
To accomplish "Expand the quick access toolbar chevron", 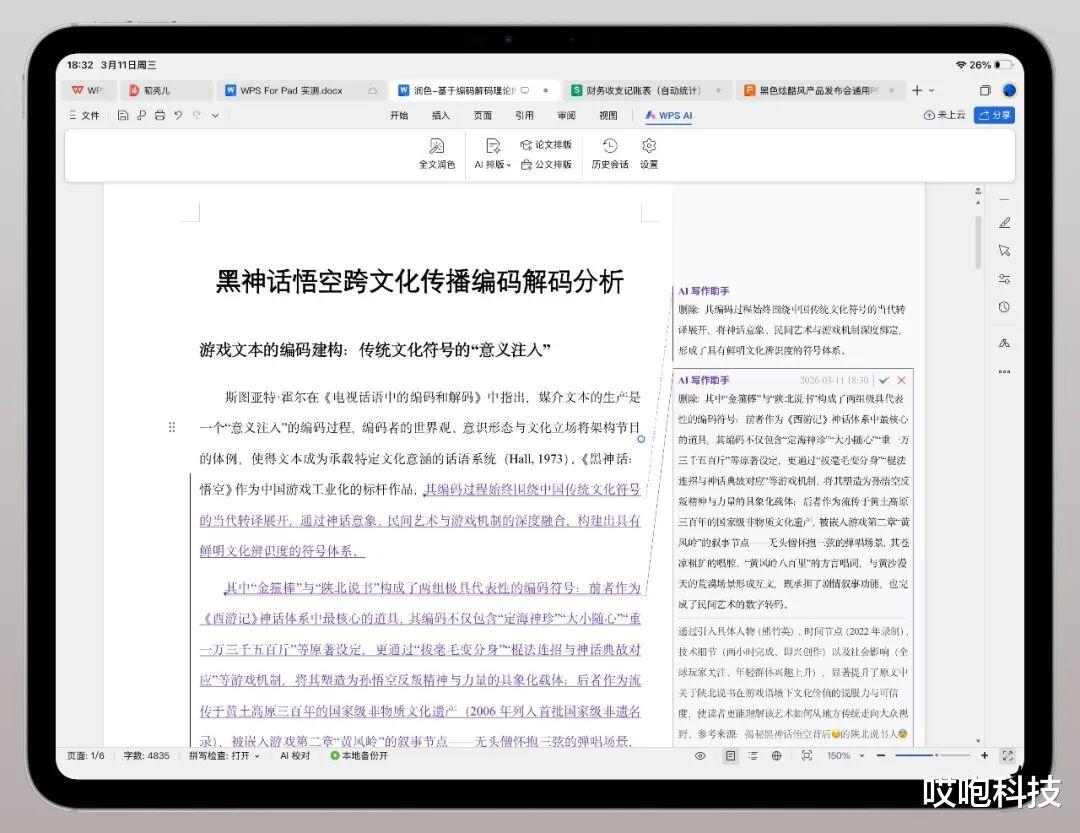I will pos(215,116).
